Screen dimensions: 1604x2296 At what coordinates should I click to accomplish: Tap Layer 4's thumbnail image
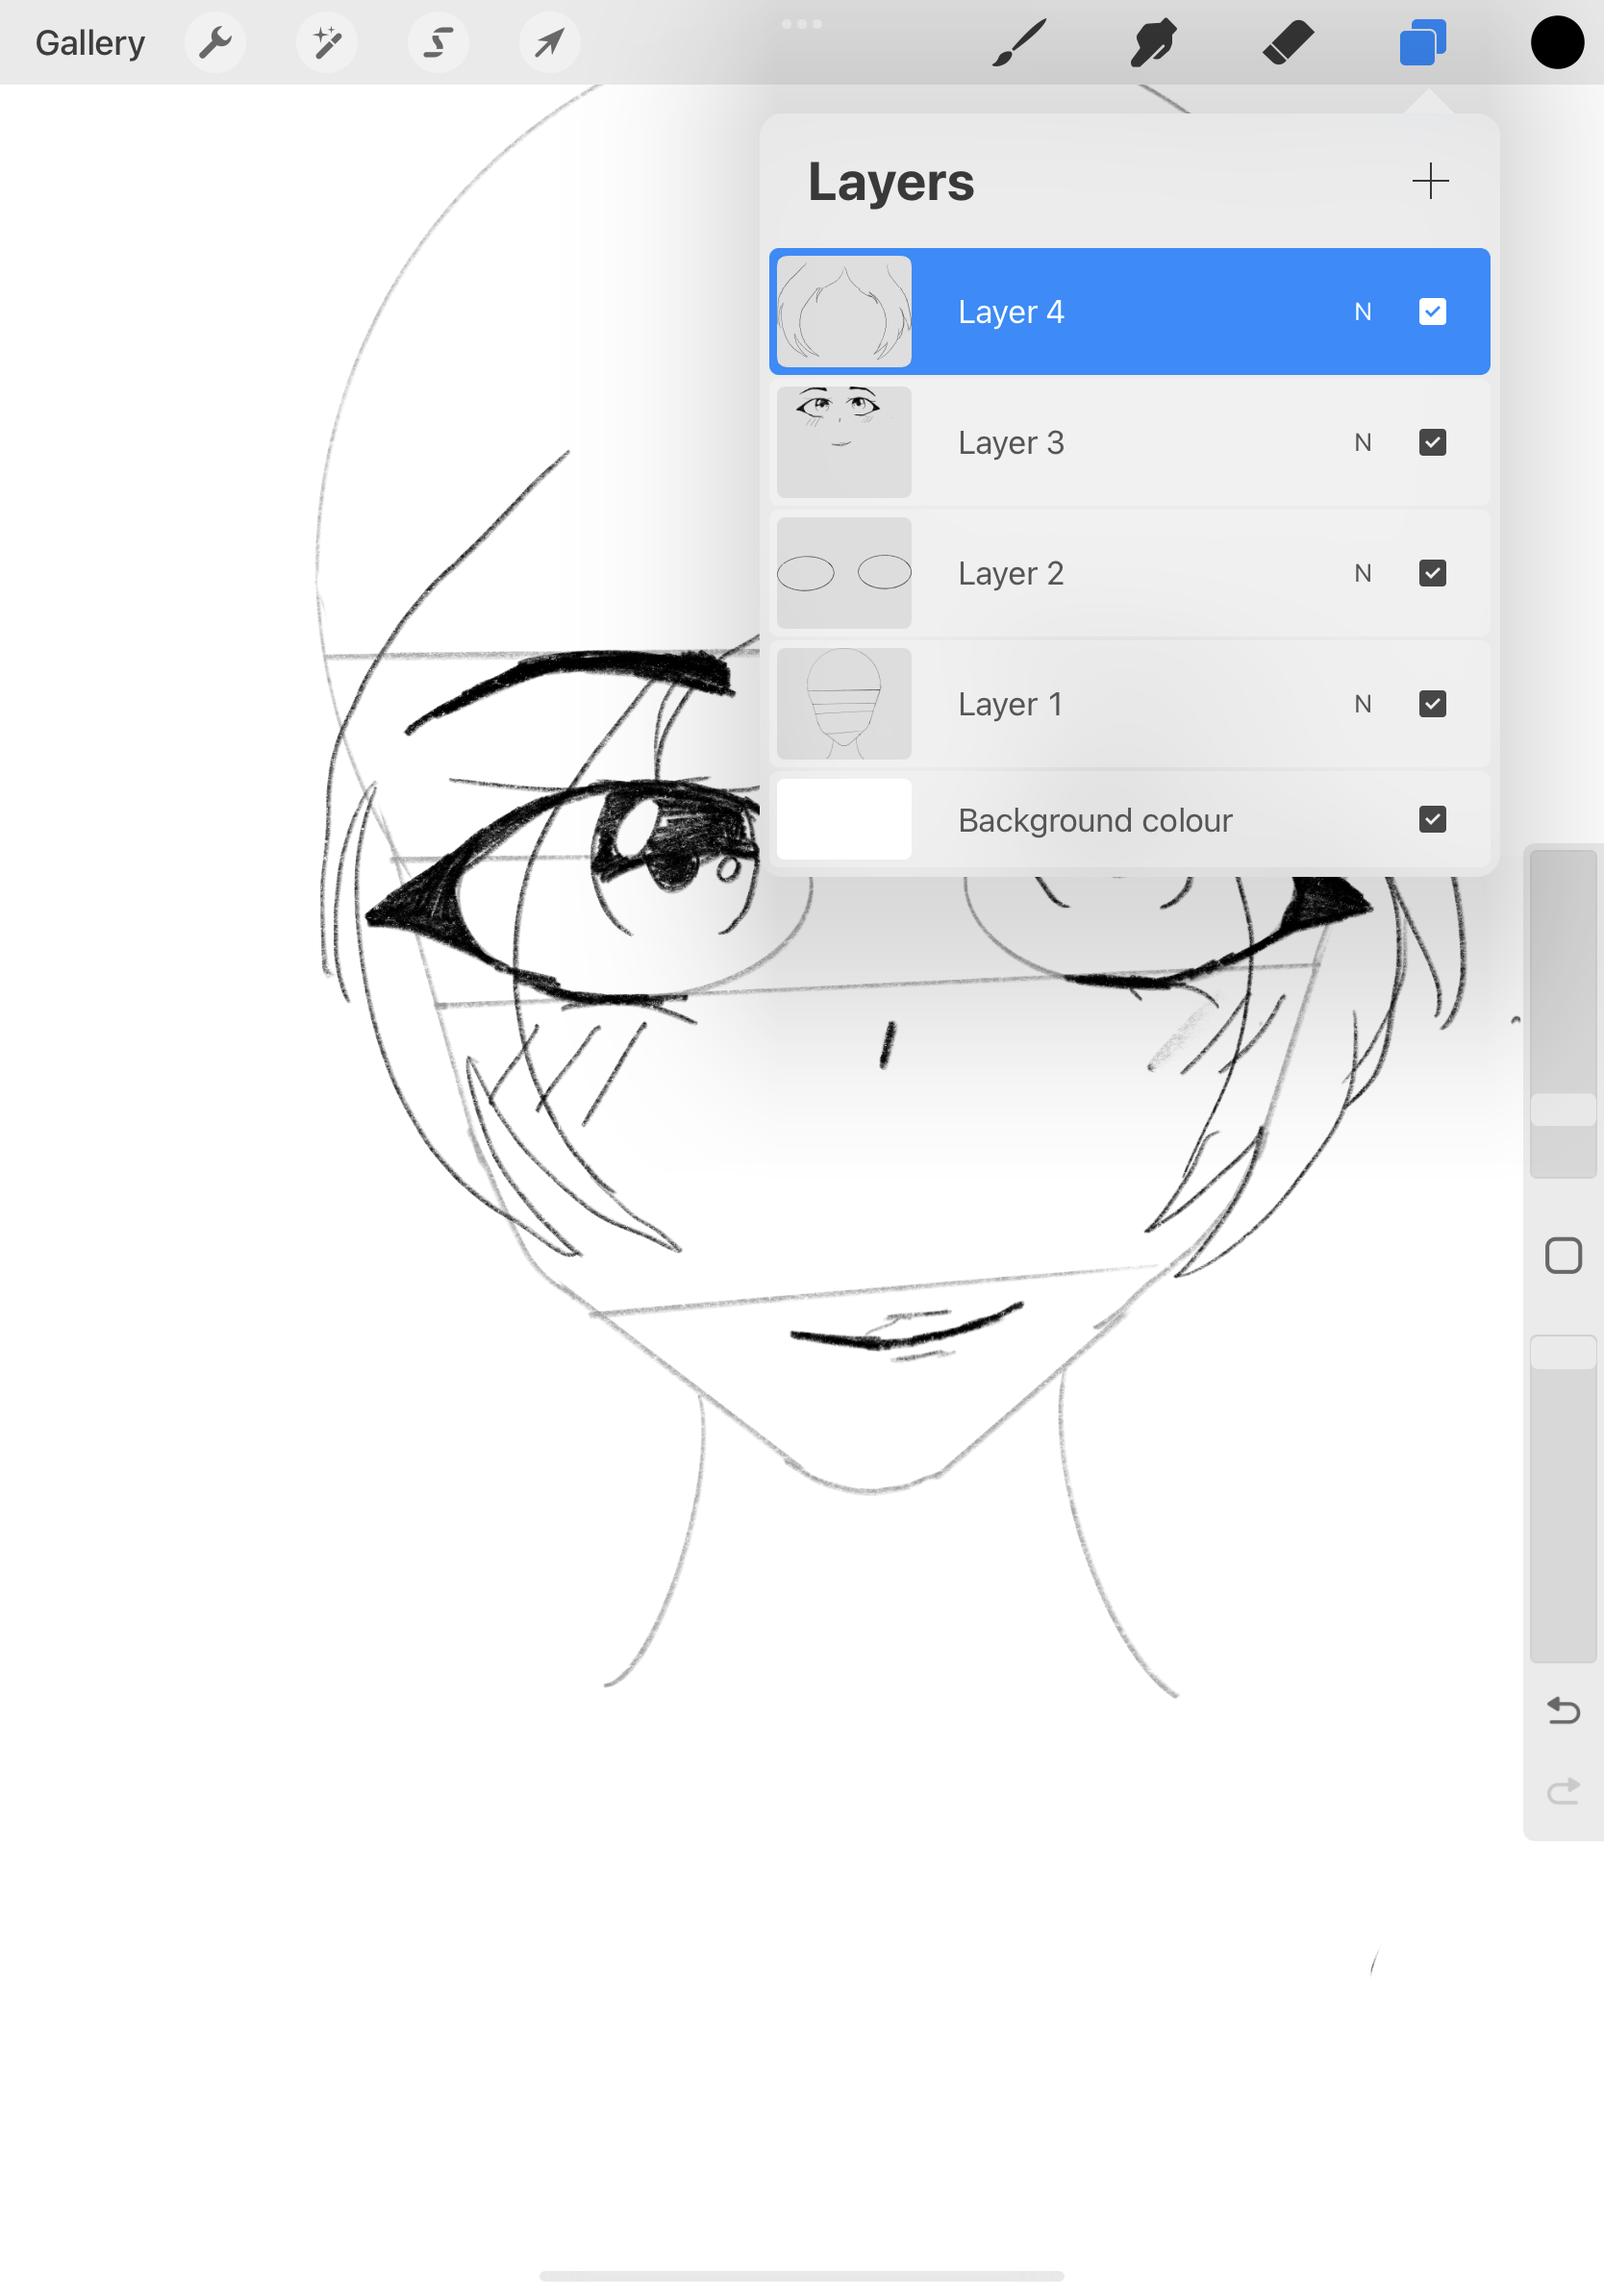point(843,311)
